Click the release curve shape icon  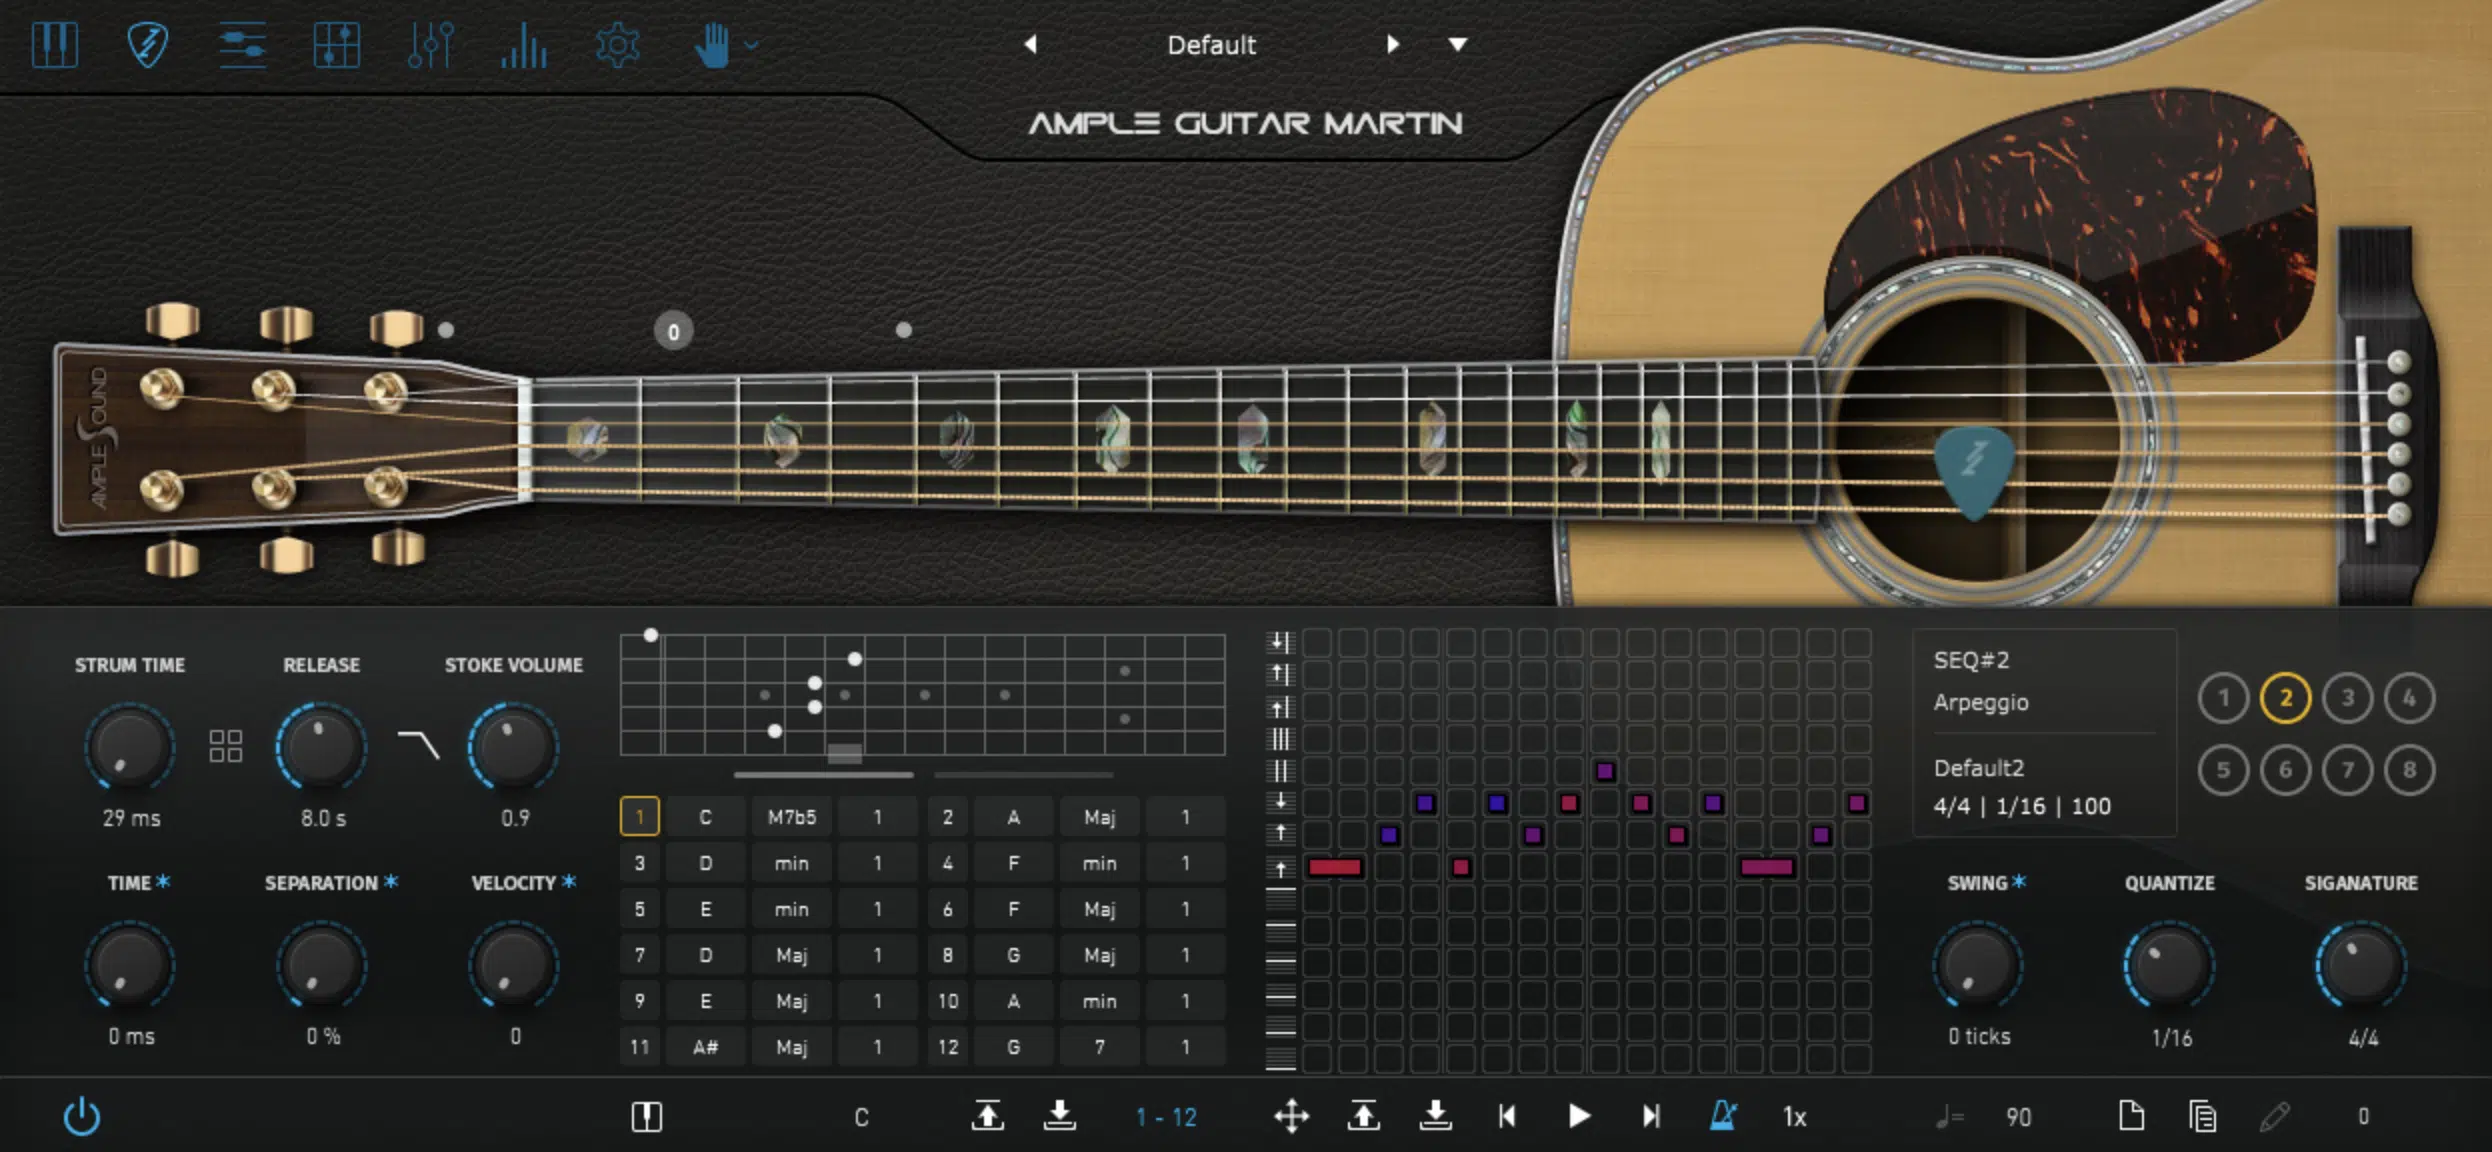418,745
